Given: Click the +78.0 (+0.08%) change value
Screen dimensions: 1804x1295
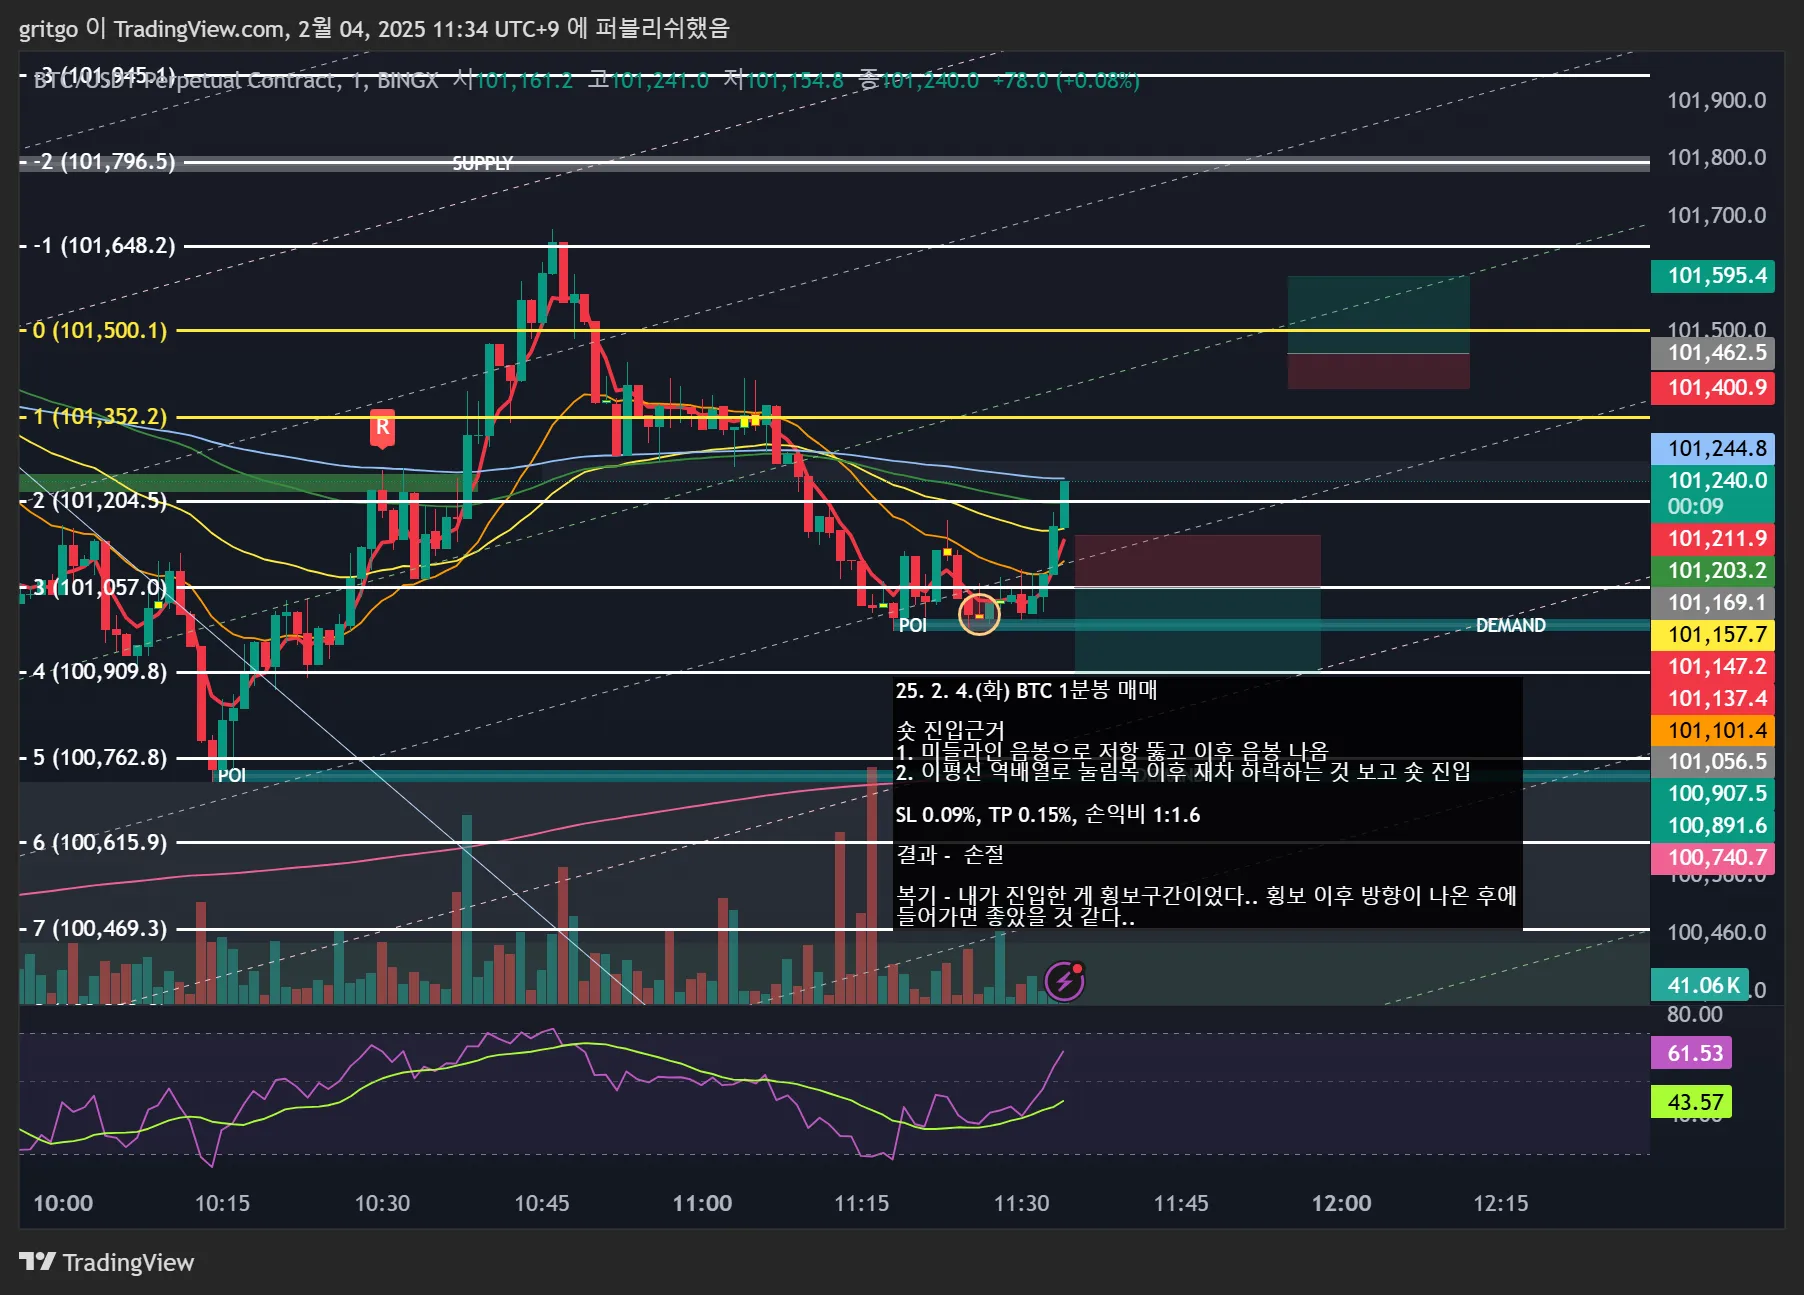Looking at the screenshot, I should 1066,80.
